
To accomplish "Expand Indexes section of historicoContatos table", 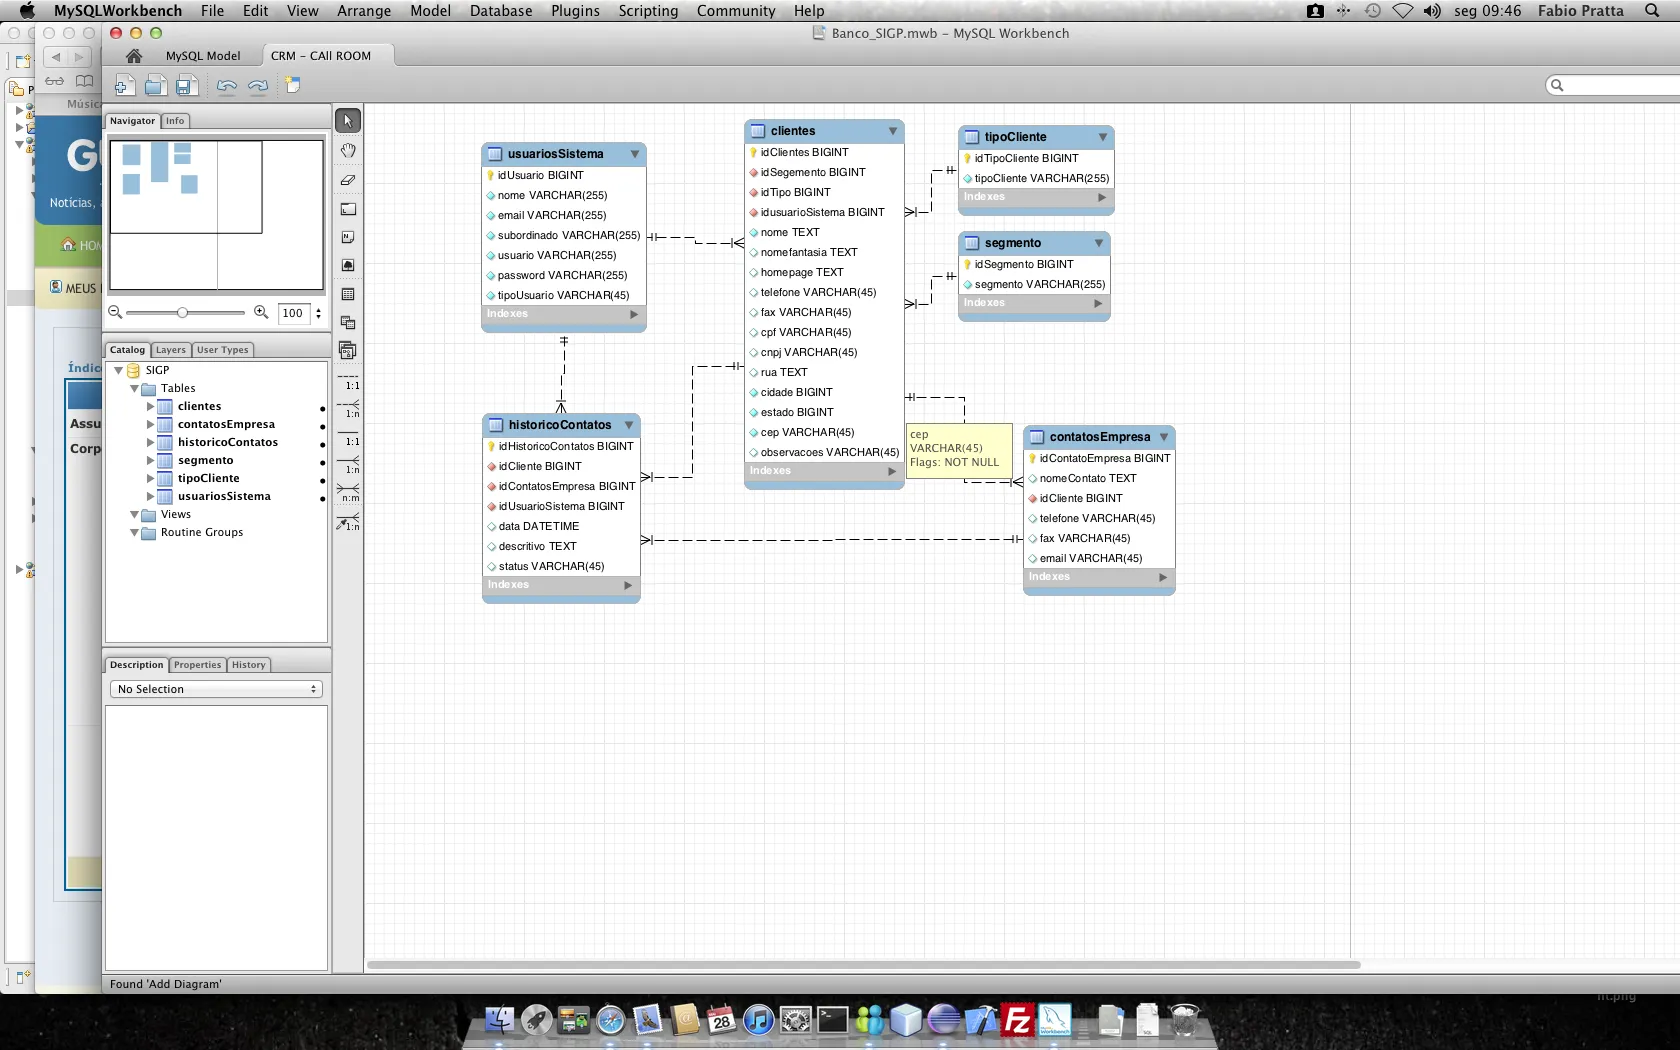I will click(628, 585).
